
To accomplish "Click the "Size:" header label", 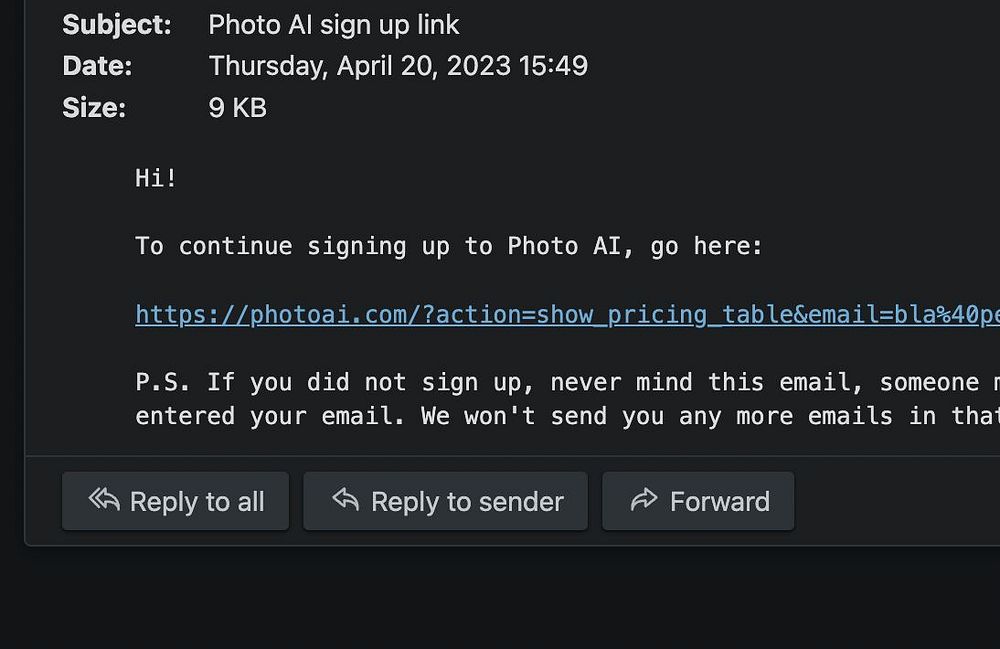I will (94, 108).
